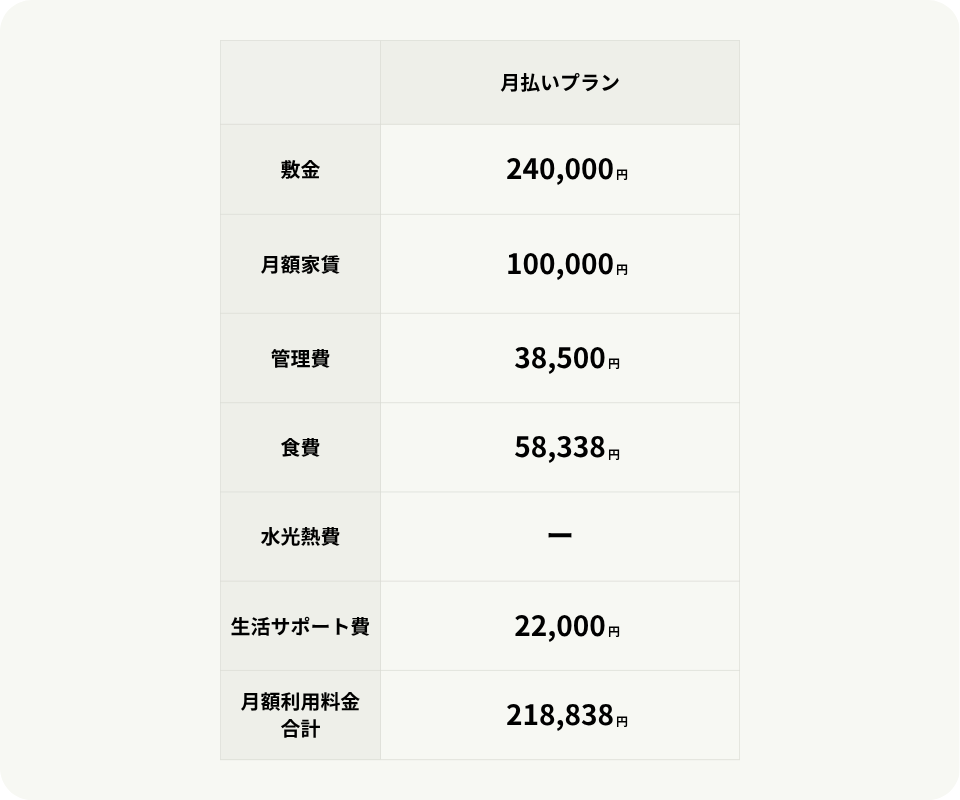Screen dimensions: 960x800
Task: Click the 38,500 management fee amount
Action: coord(559,359)
